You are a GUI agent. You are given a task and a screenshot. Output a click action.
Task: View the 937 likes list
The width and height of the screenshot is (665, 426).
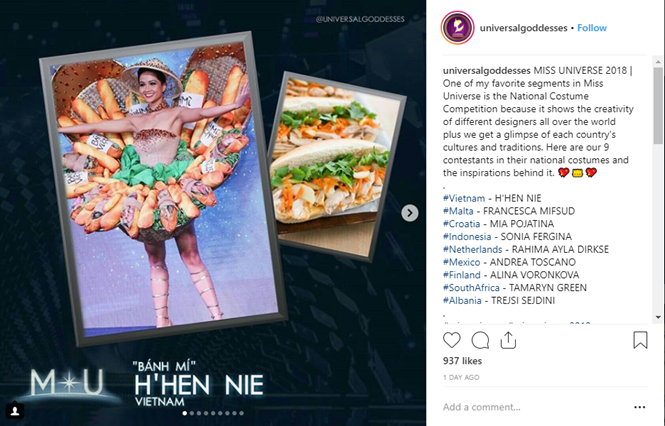click(x=462, y=361)
